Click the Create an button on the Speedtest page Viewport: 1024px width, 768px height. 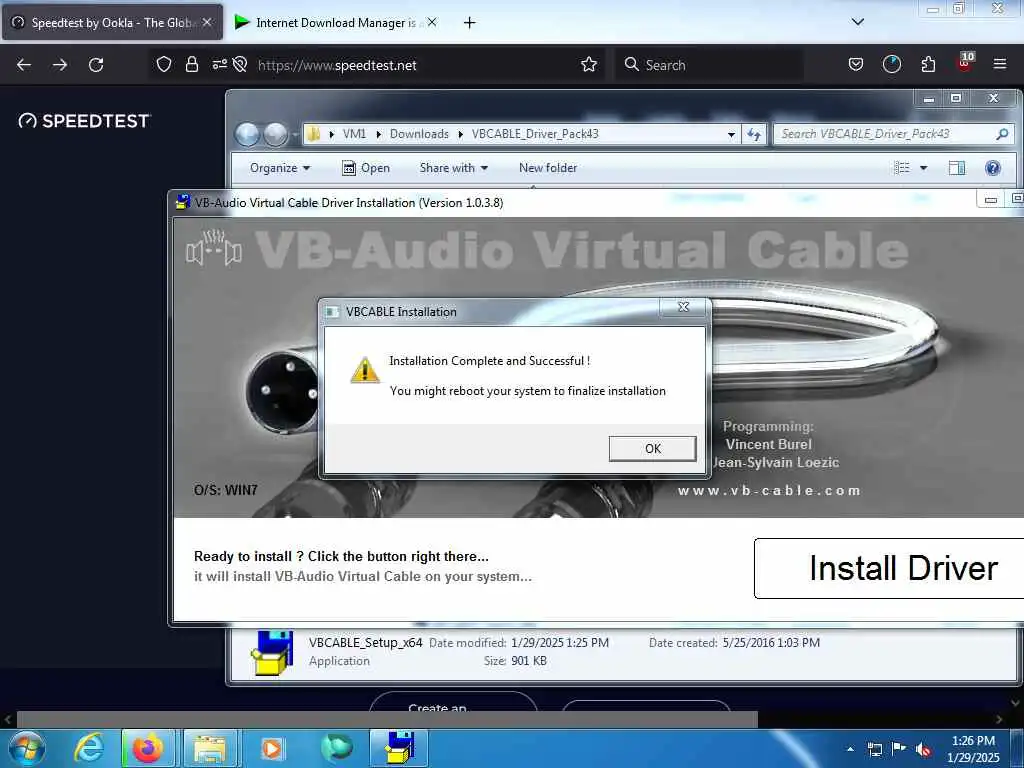coord(453,703)
